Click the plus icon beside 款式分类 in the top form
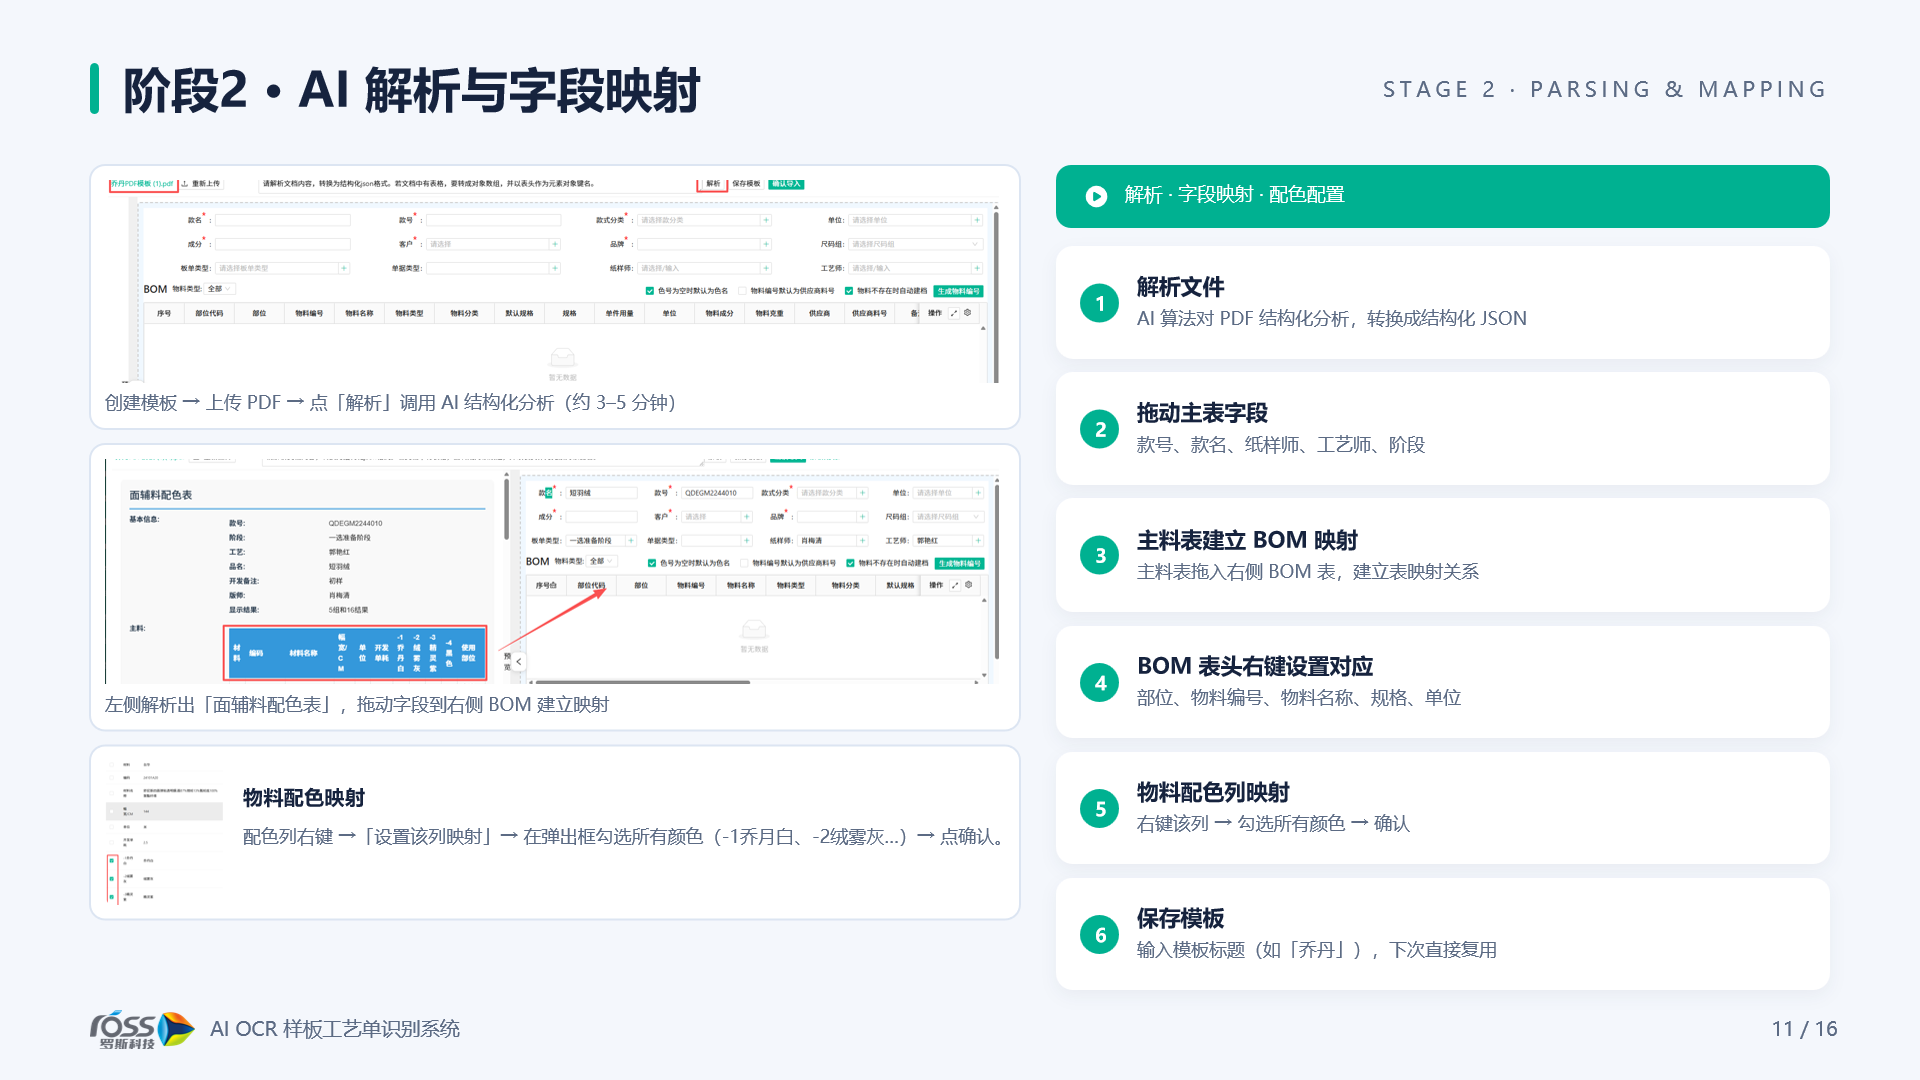 [766, 220]
